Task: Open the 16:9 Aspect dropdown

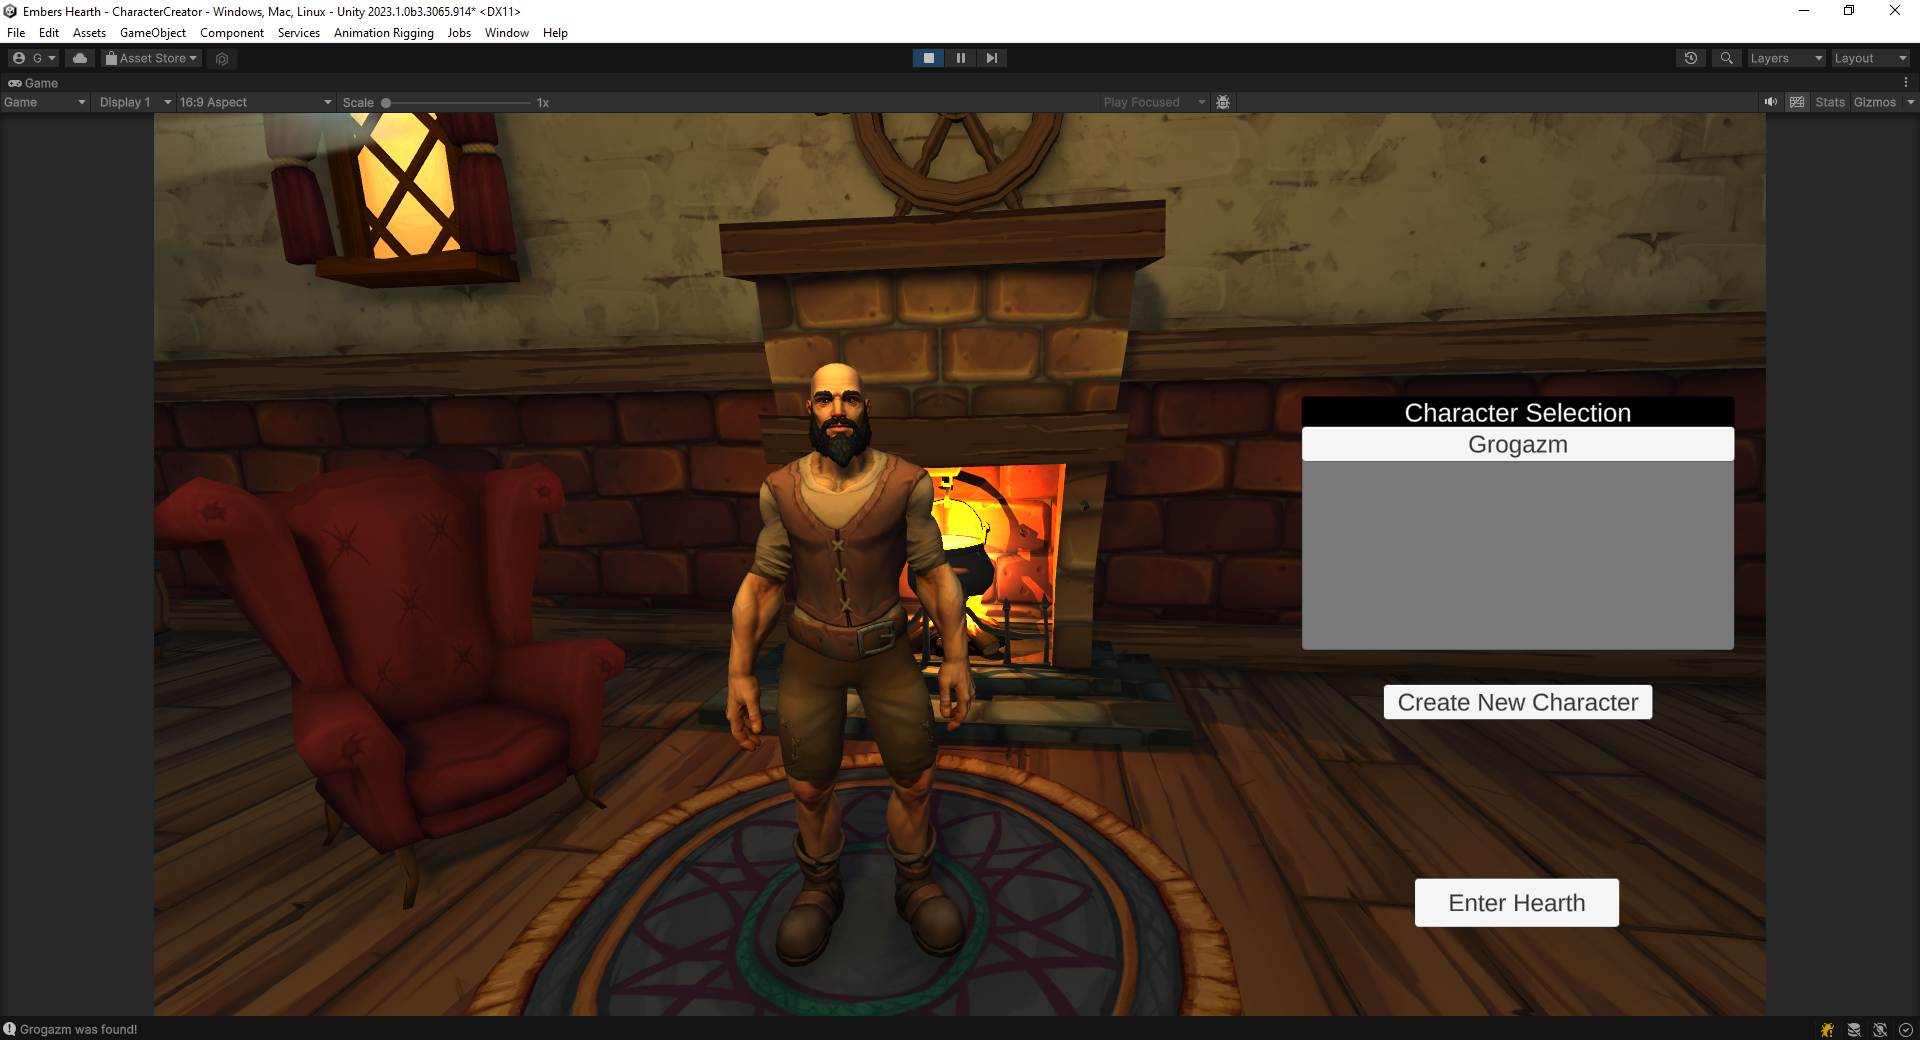Action: coord(255,102)
